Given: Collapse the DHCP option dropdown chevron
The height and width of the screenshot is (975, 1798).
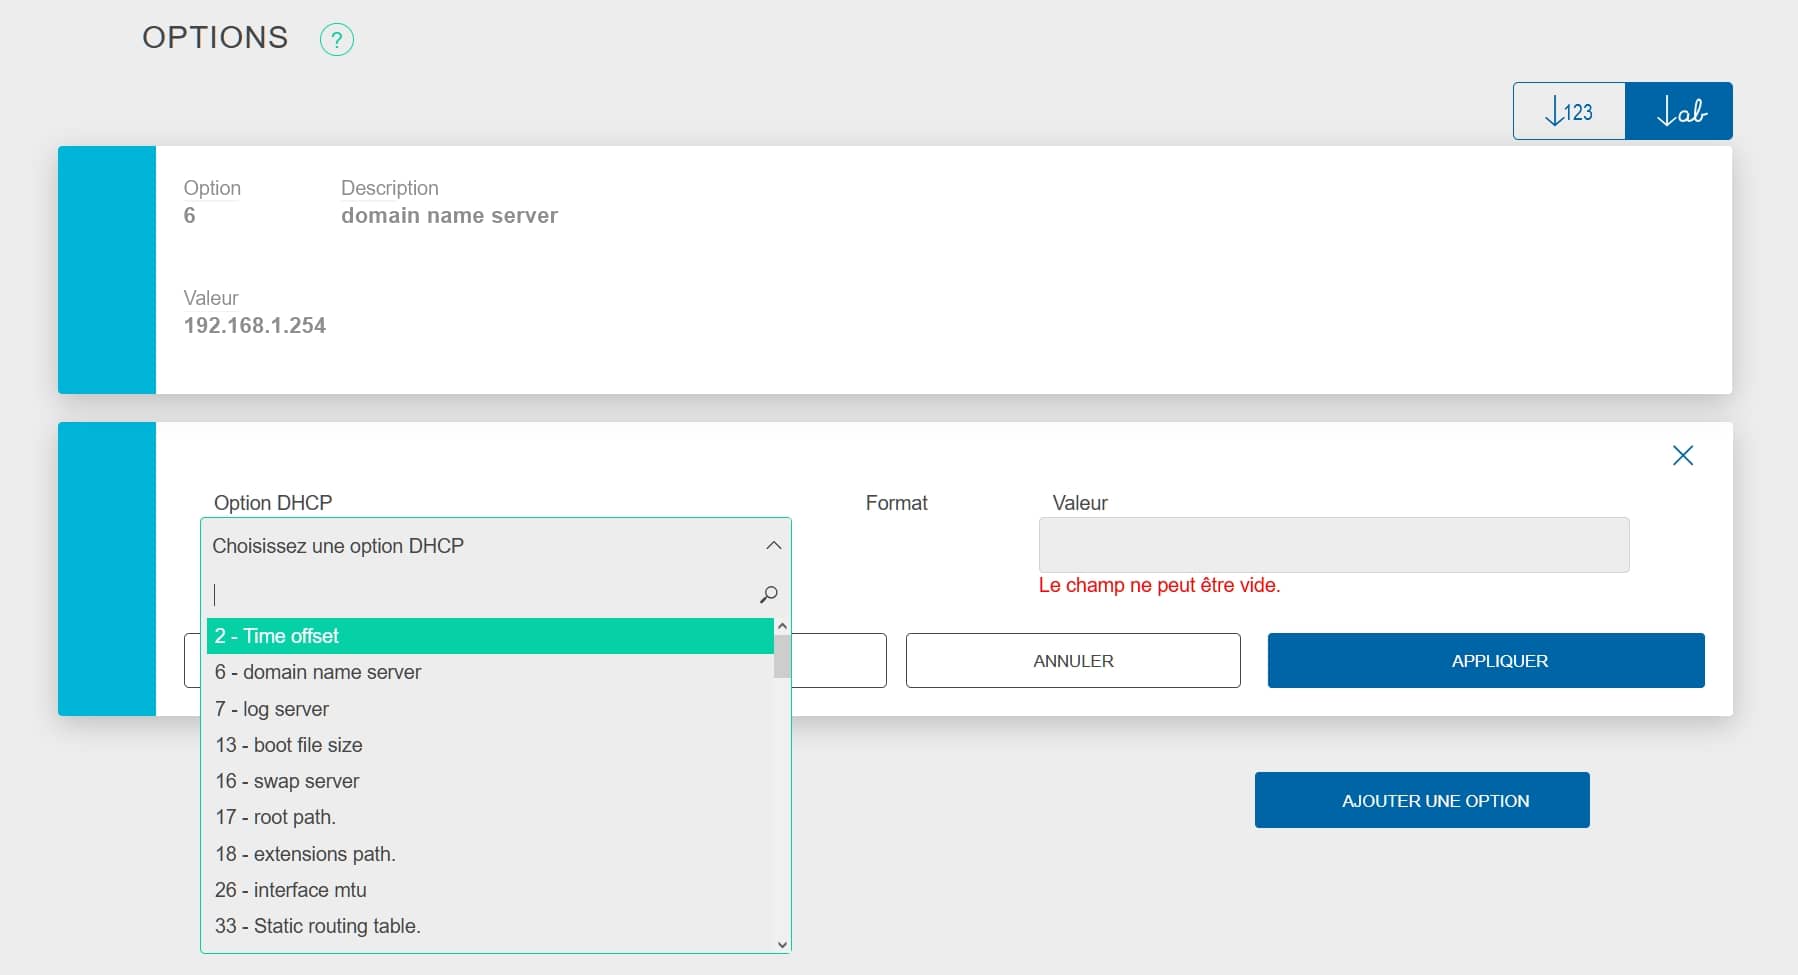Looking at the screenshot, I should (x=773, y=546).
